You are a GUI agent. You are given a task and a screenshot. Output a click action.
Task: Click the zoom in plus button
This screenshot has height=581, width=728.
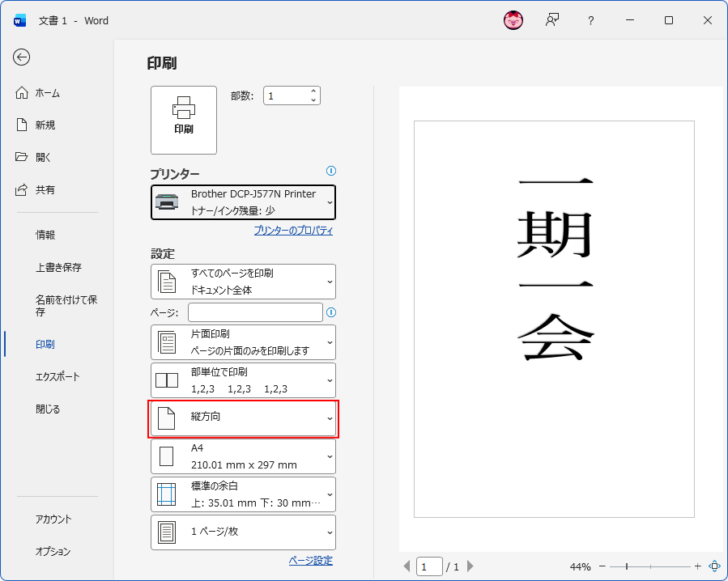click(697, 566)
